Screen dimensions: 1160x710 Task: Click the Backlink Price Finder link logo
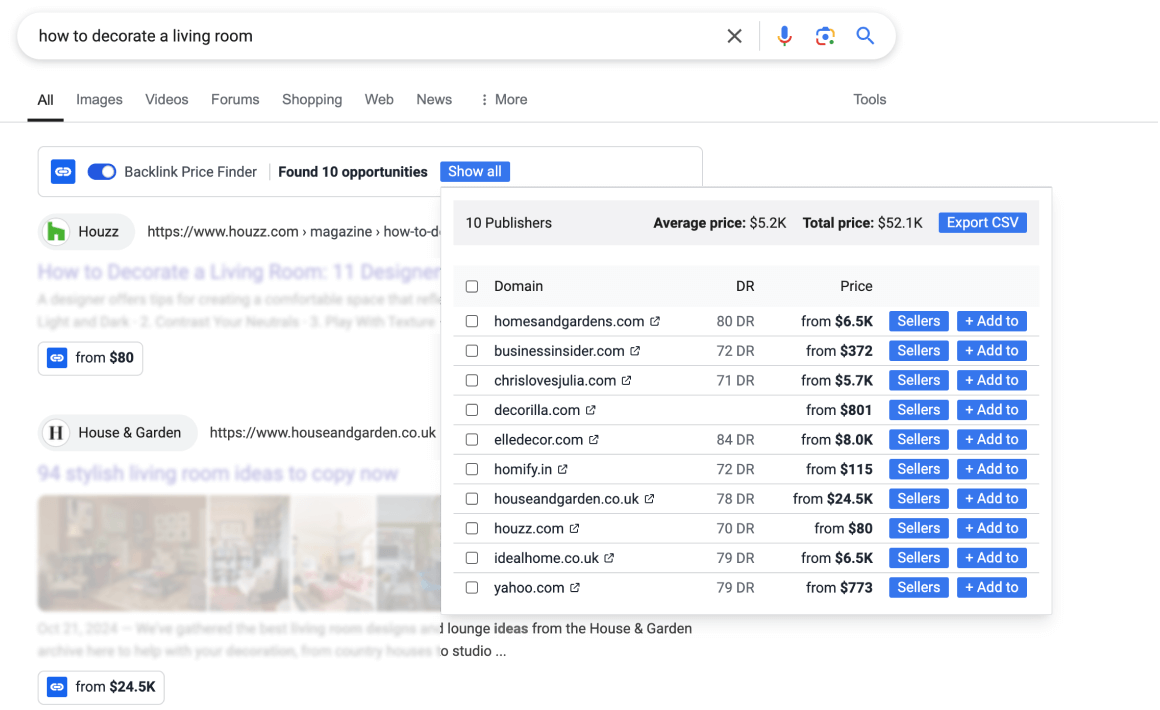coord(63,172)
